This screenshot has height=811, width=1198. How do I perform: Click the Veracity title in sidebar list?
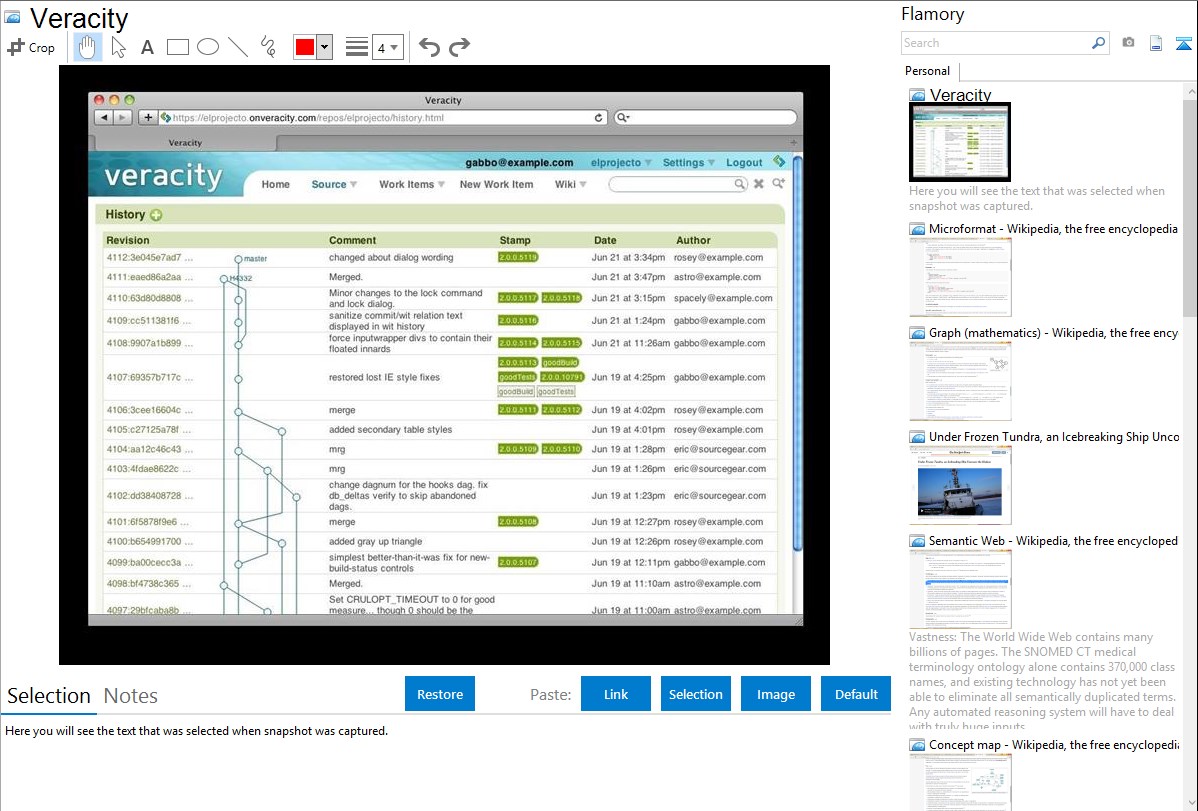tap(960, 95)
